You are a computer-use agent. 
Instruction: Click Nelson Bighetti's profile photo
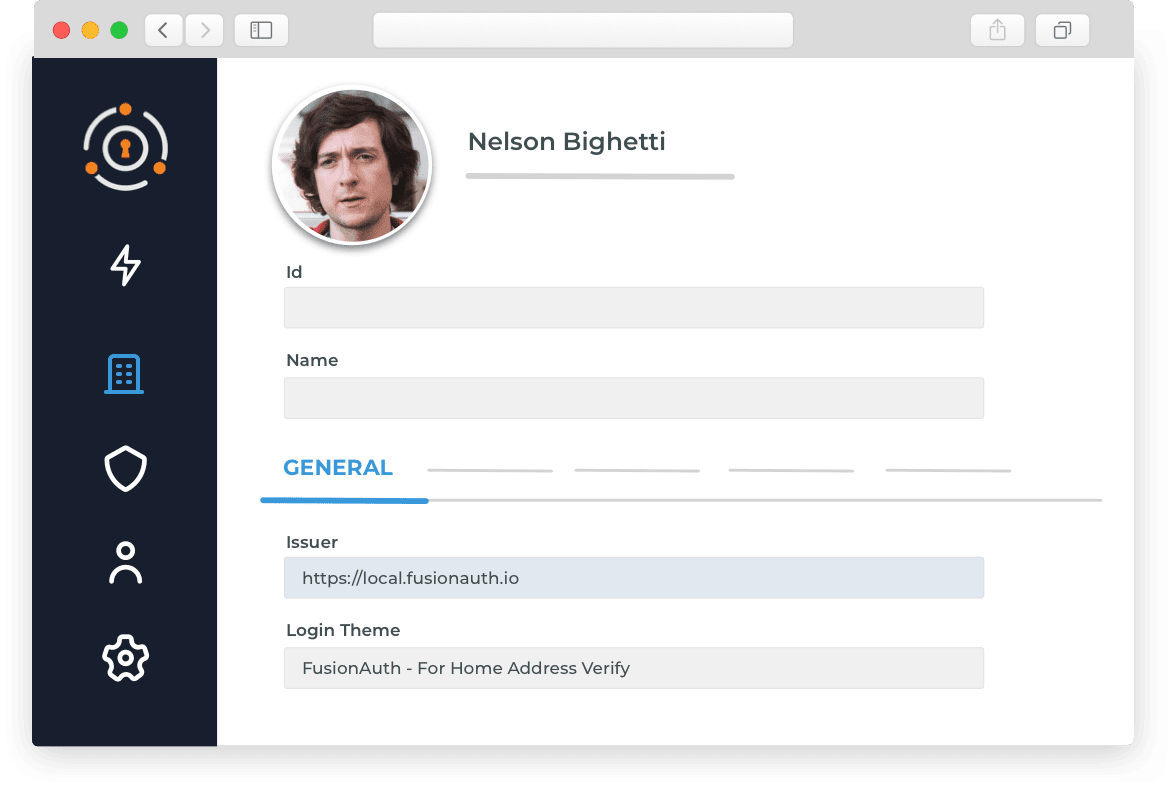tap(351, 165)
